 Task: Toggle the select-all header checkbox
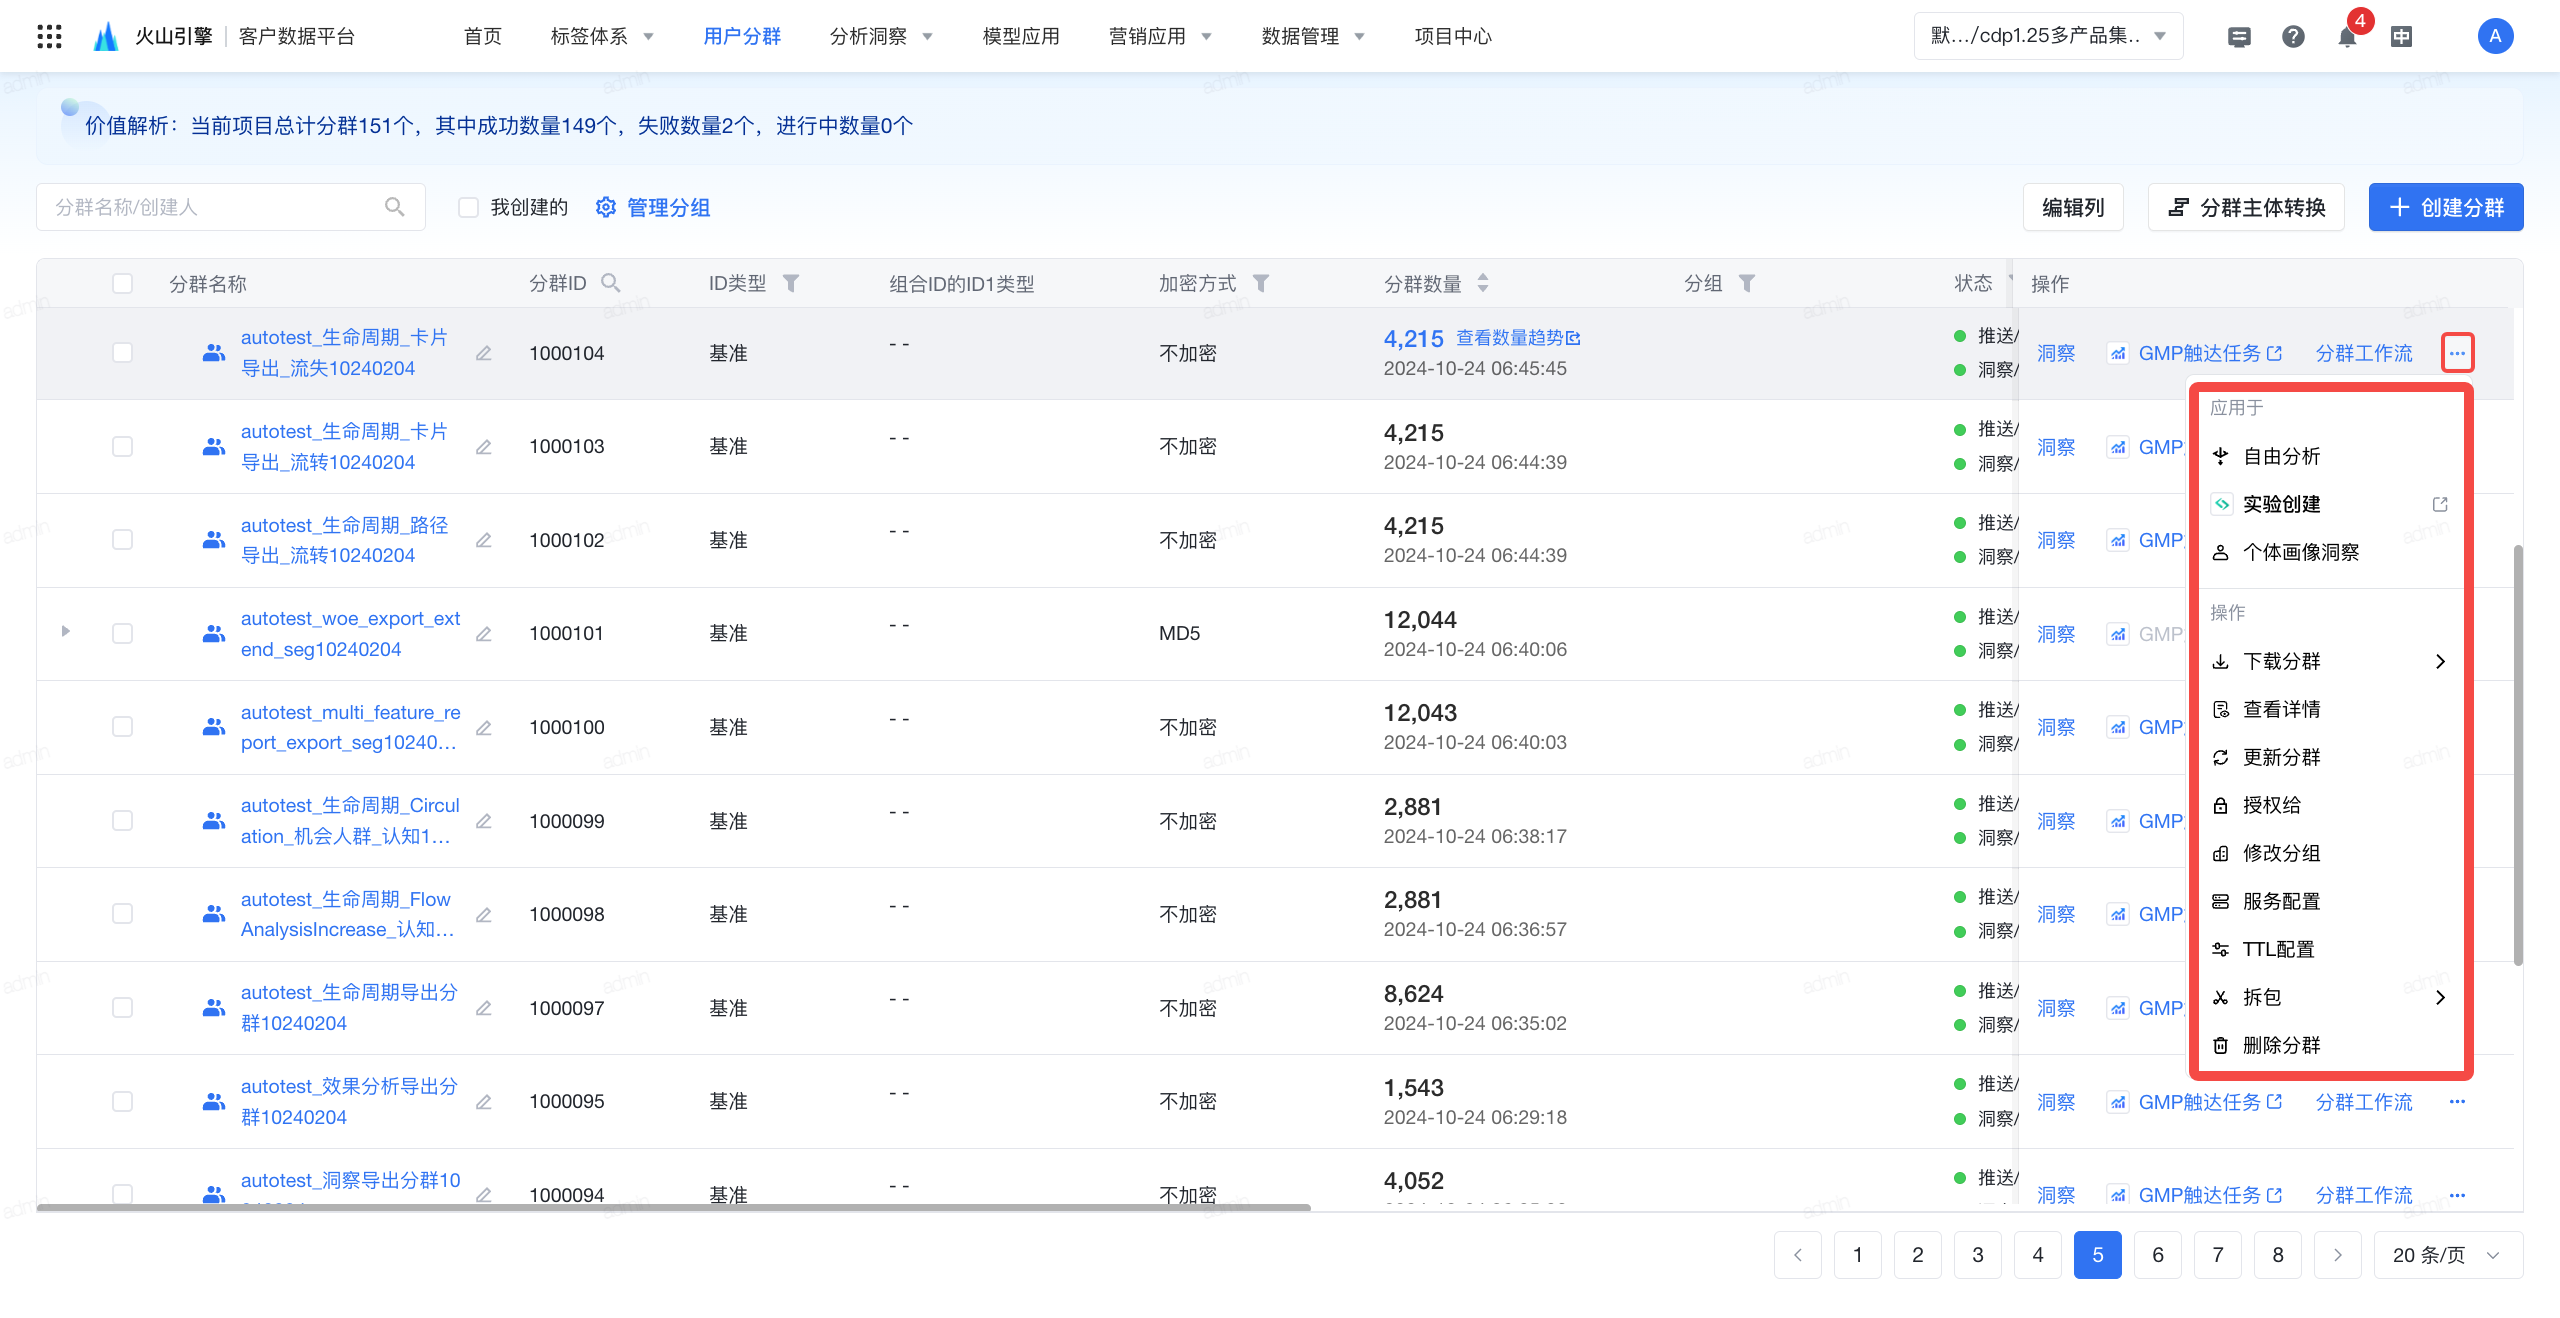point(122,283)
